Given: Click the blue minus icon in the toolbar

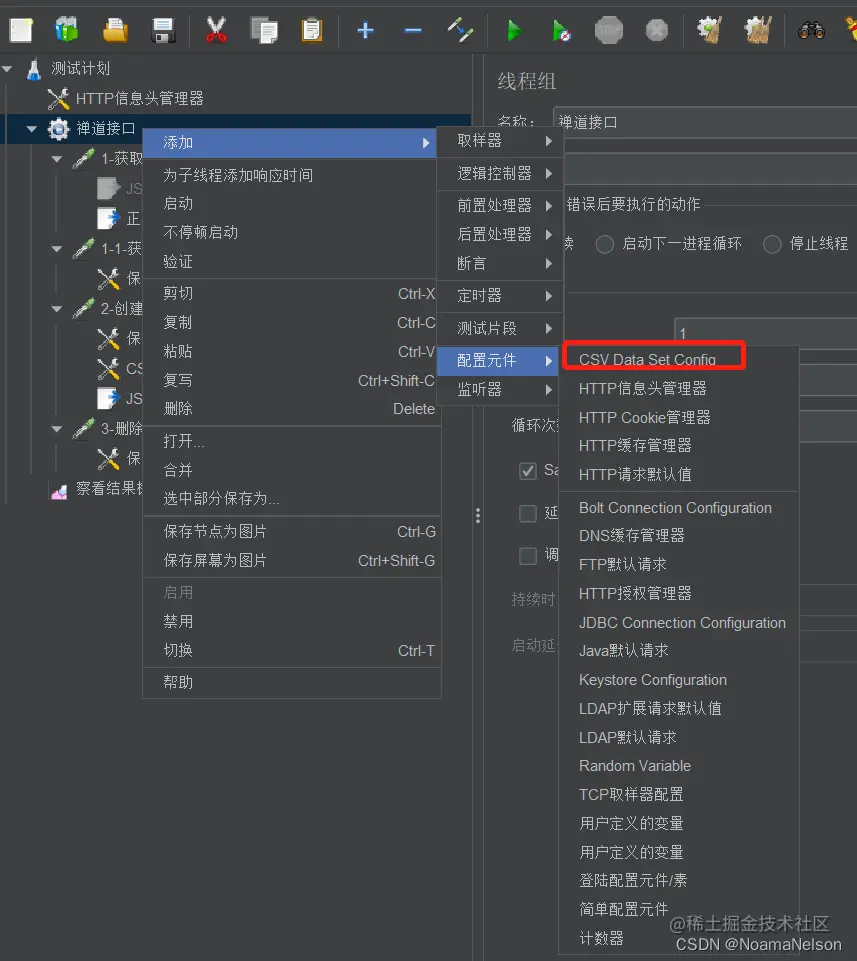Looking at the screenshot, I should [x=412, y=30].
